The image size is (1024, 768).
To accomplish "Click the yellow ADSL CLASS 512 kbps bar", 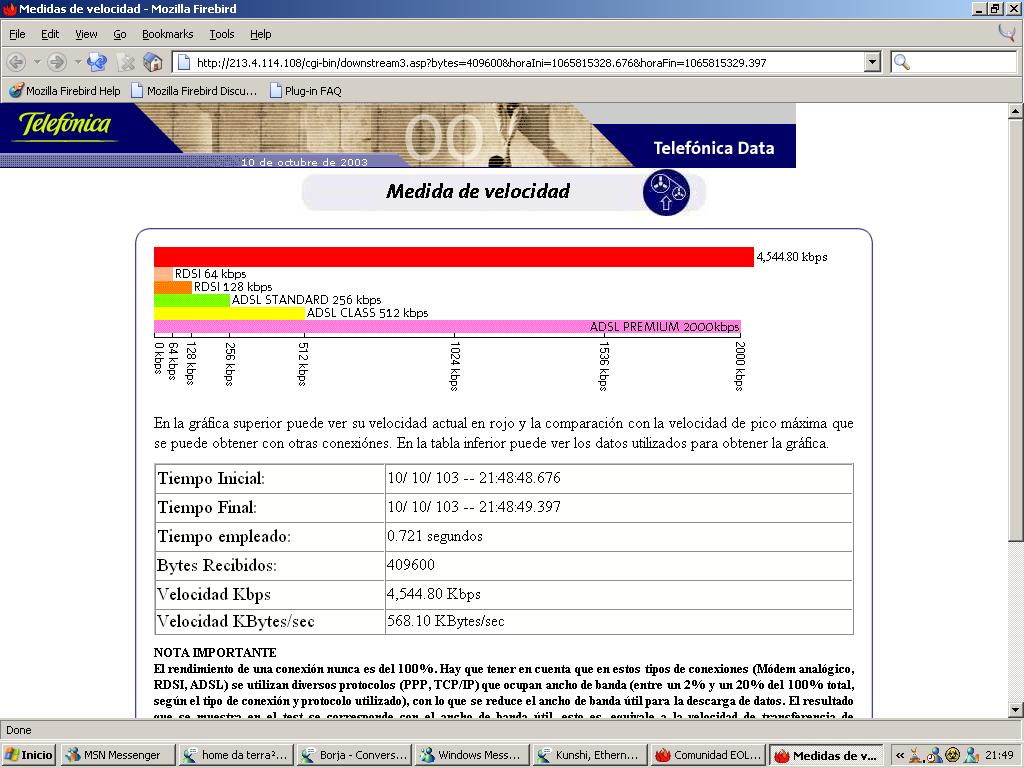I will (230, 313).
